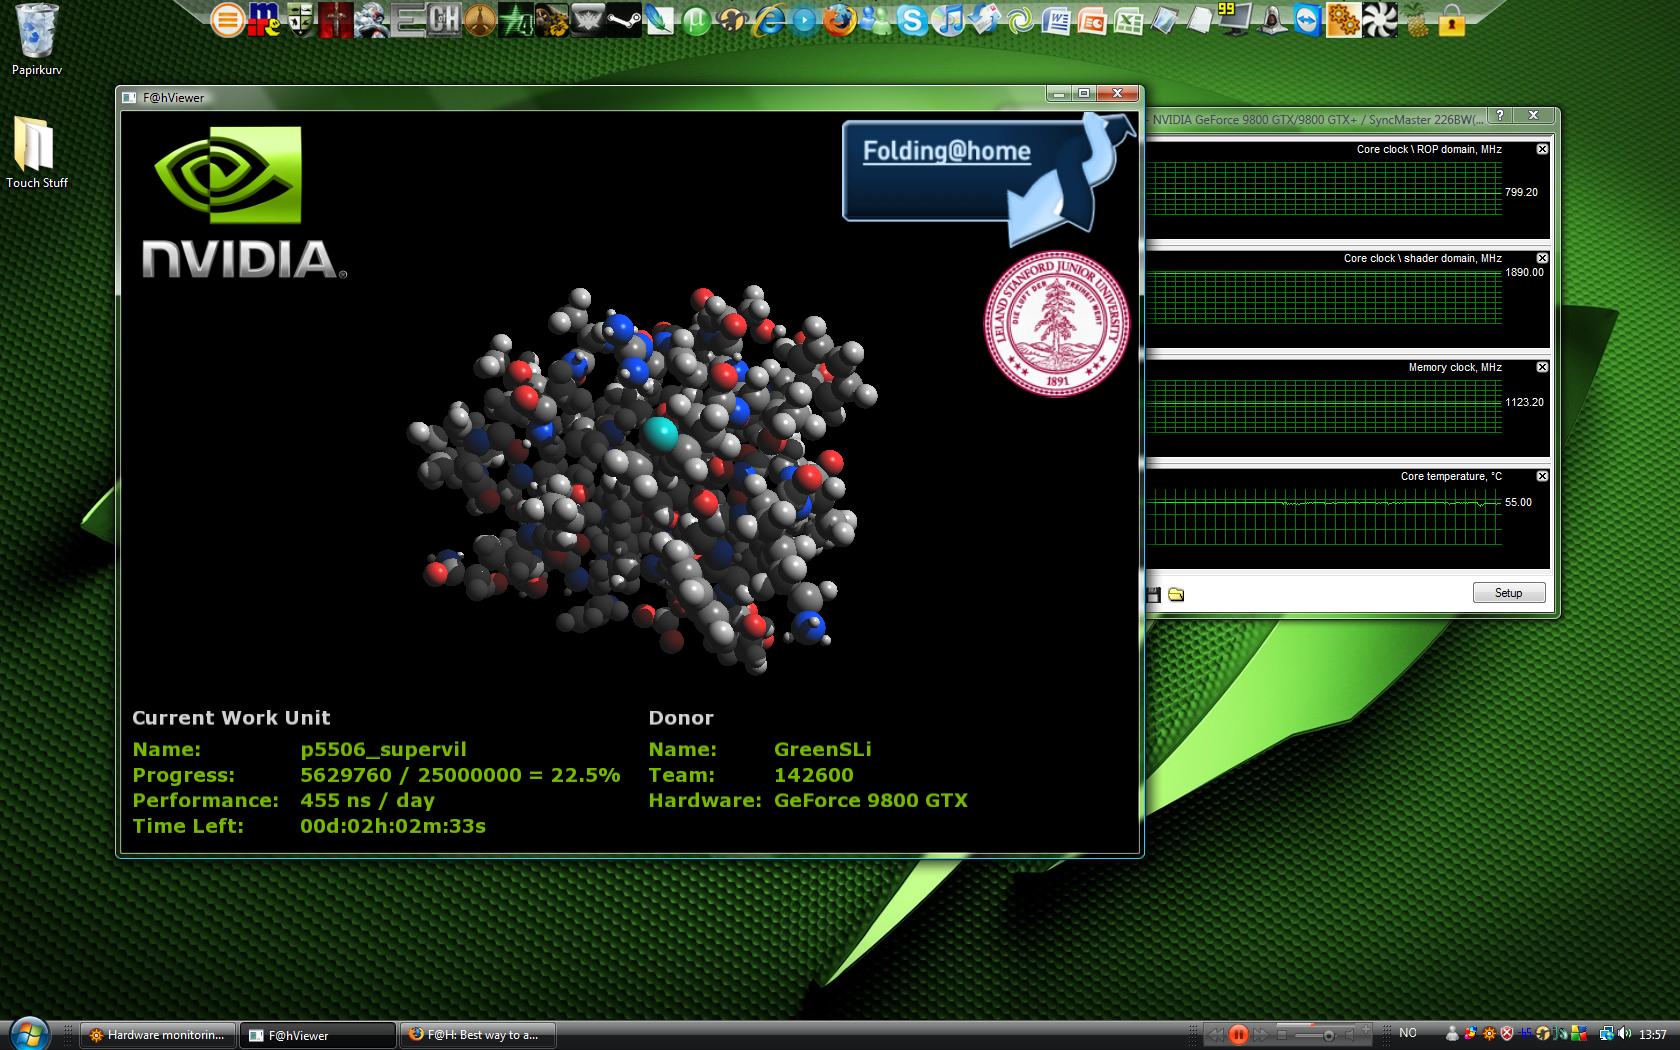Click the donor name GreenSLi
The image size is (1680, 1050).
pyautogui.click(x=823, y=749)
